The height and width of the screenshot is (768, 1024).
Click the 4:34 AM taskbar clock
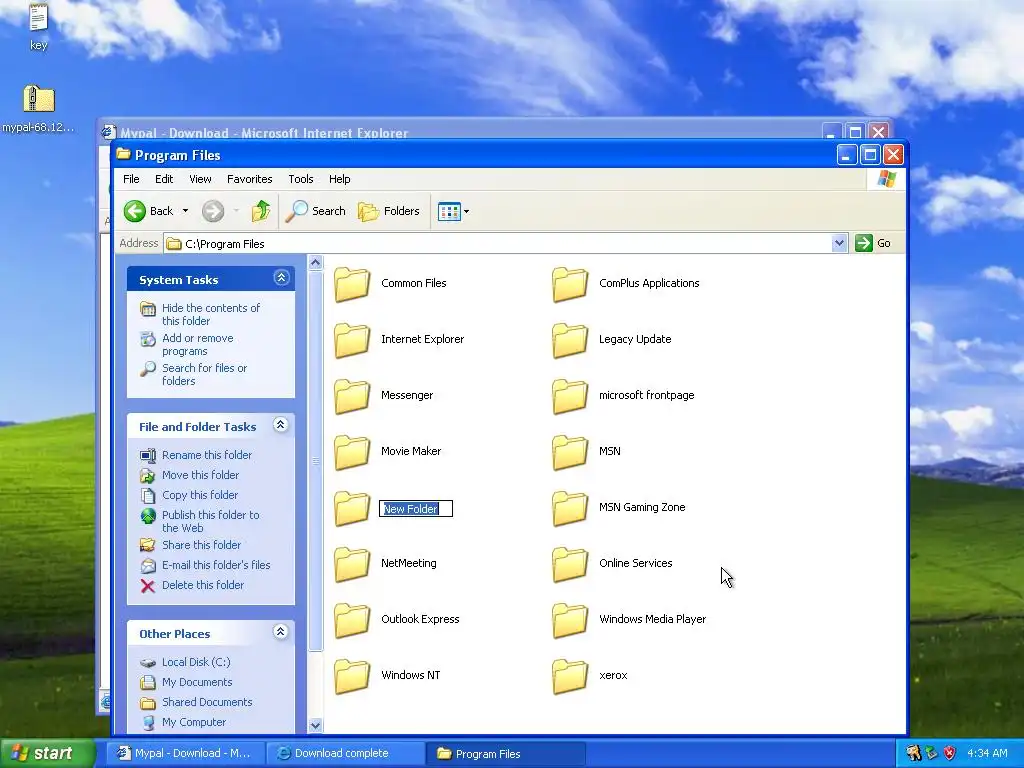pos(987,753)
